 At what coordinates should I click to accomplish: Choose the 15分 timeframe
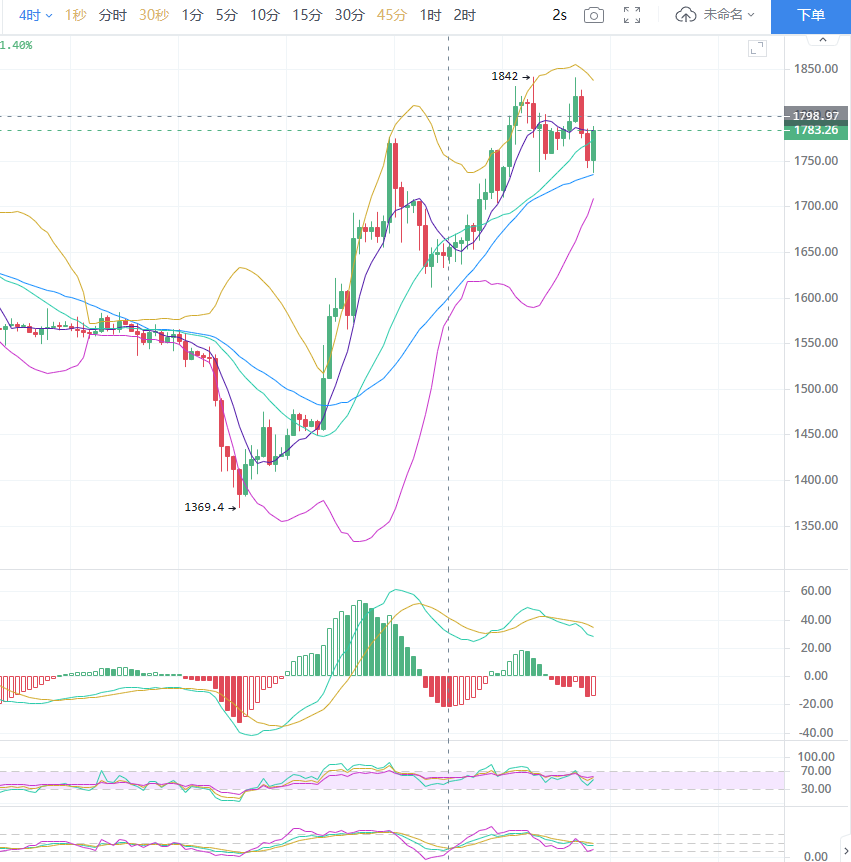307,15
